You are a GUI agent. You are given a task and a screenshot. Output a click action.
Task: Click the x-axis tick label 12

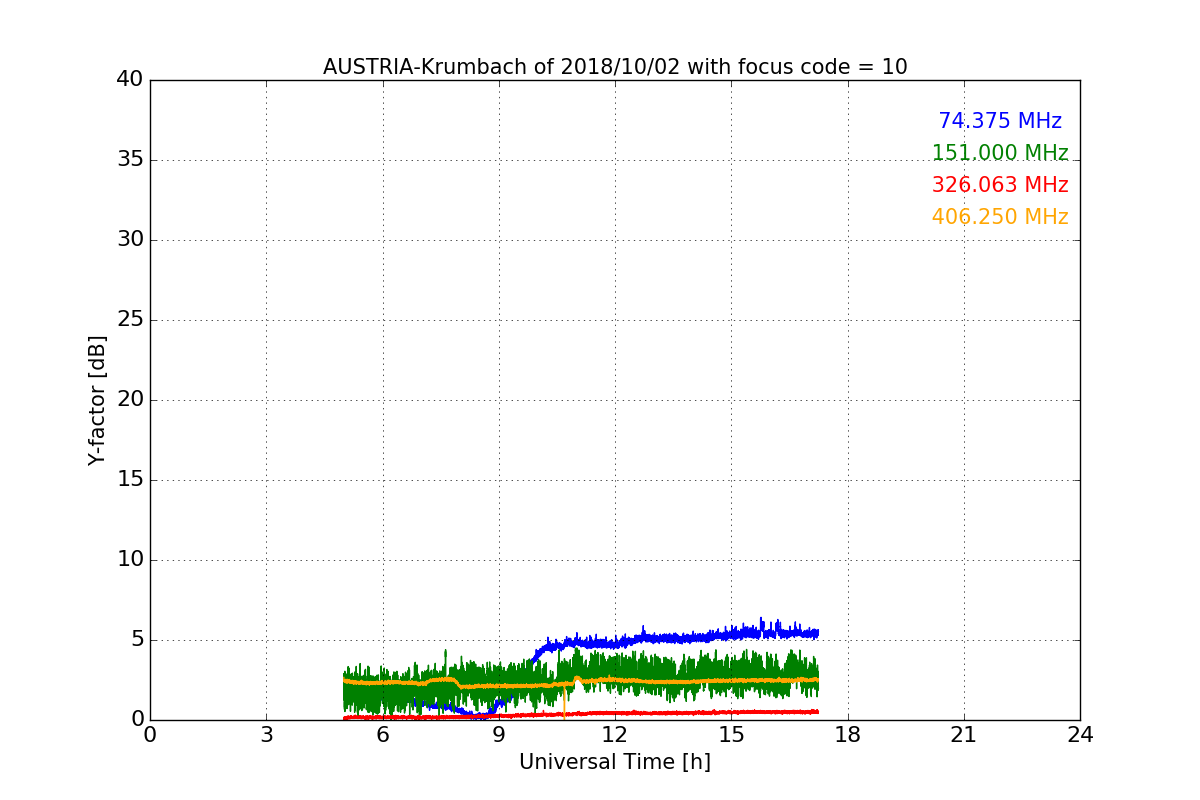click(615, 735)
